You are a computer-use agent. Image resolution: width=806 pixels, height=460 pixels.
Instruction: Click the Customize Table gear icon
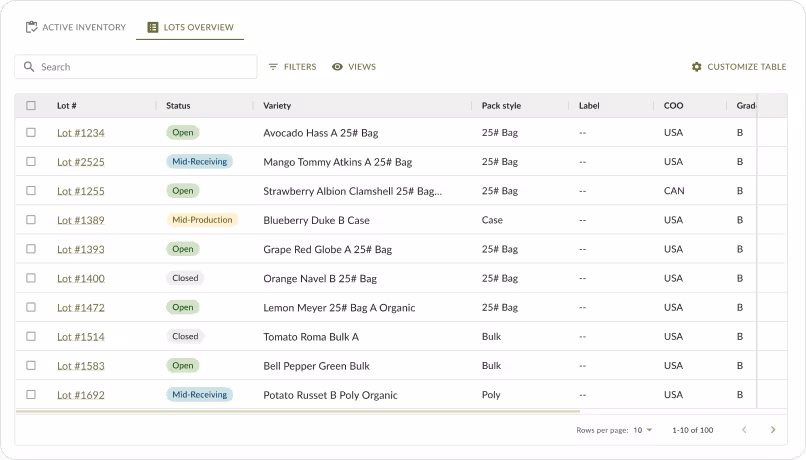click(697, 67)
